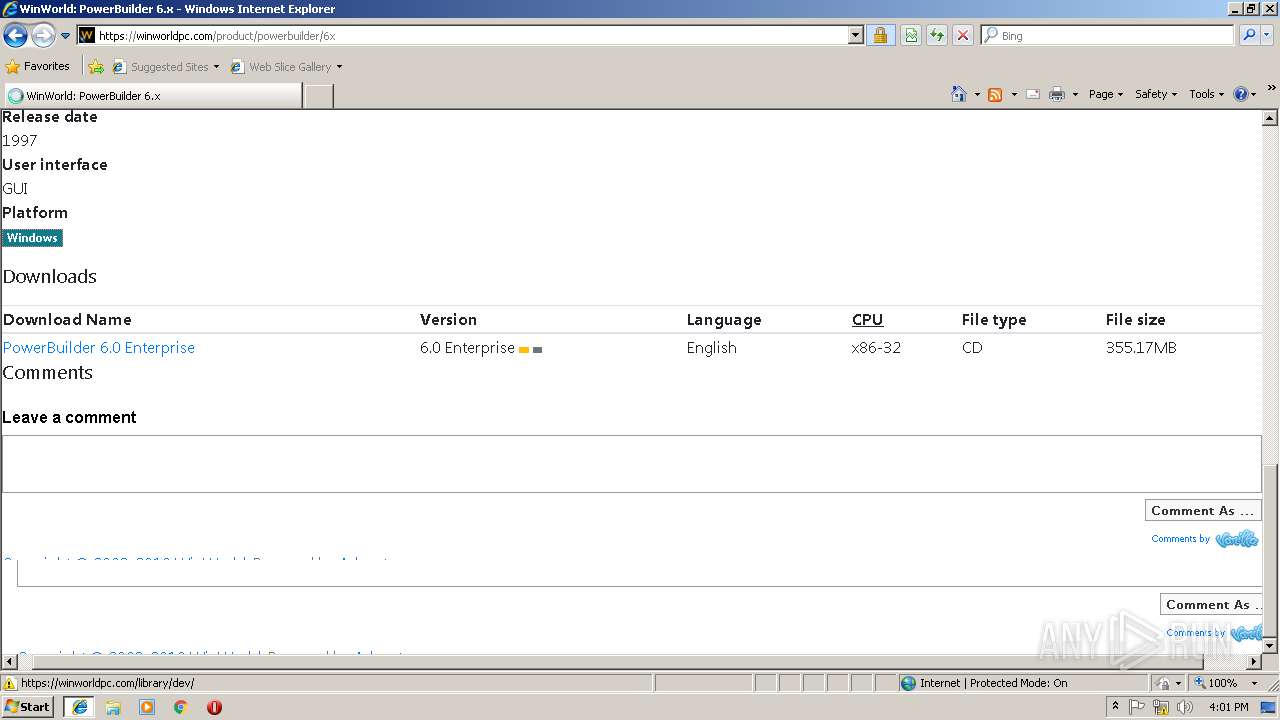Open the Suggested Sites dropdown
The height and width of the screenshot is (720, 1280).
click(x=166, y=67)
